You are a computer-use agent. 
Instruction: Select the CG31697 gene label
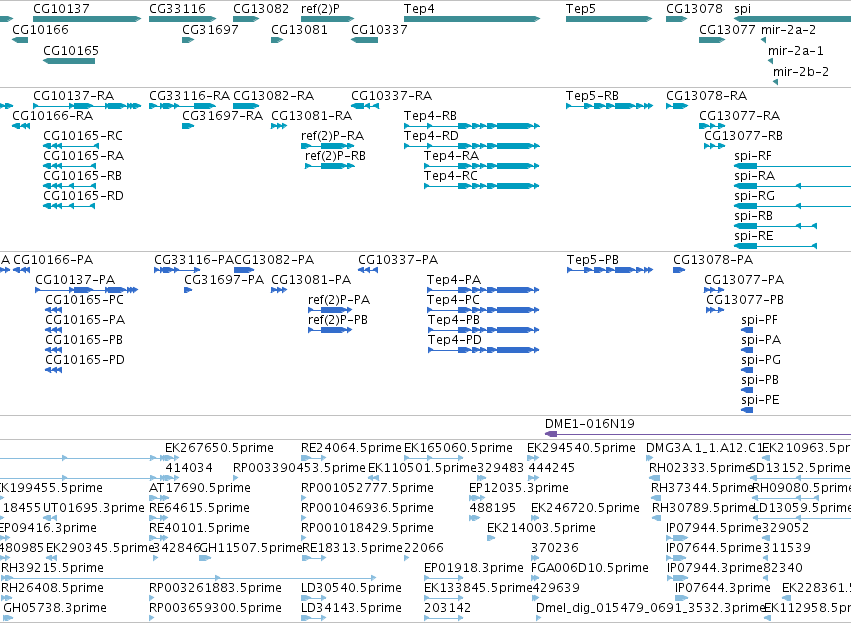pos(210,30)
